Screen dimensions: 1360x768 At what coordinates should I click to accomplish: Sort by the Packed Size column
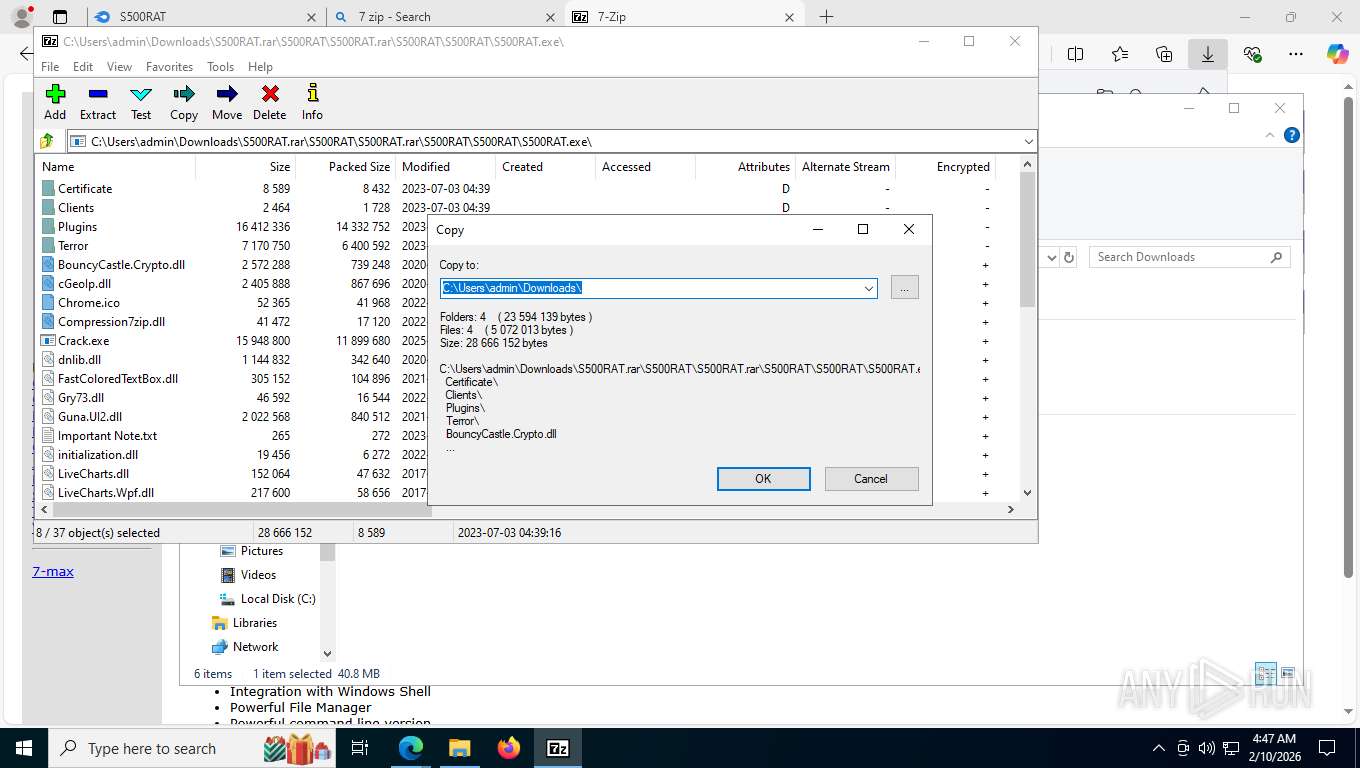345,167
